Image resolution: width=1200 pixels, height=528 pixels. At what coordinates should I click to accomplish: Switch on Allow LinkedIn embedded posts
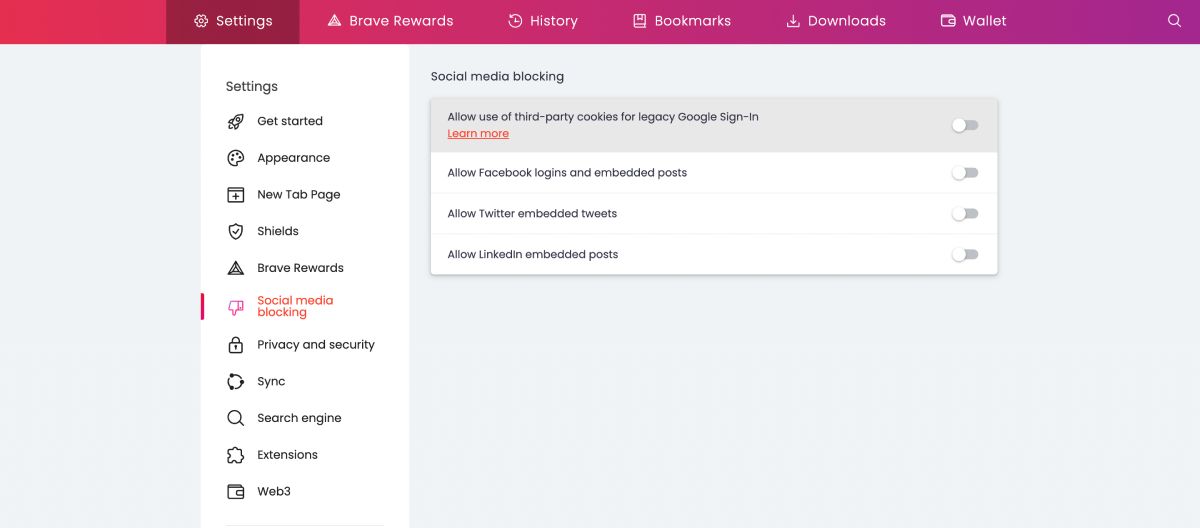(x=964, y=255)
